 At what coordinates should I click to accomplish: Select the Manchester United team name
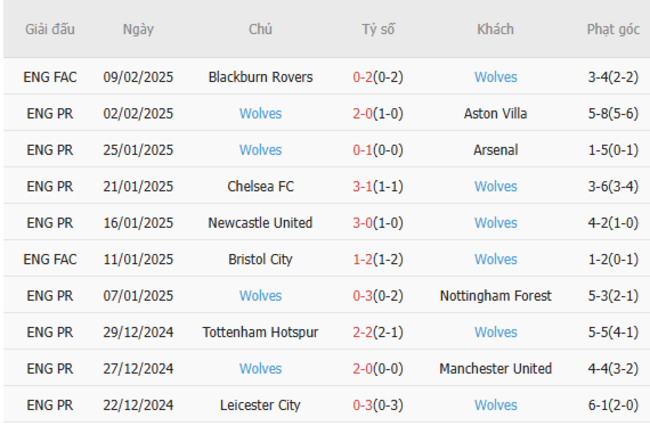pyautogui.click(x=495, y=369)
